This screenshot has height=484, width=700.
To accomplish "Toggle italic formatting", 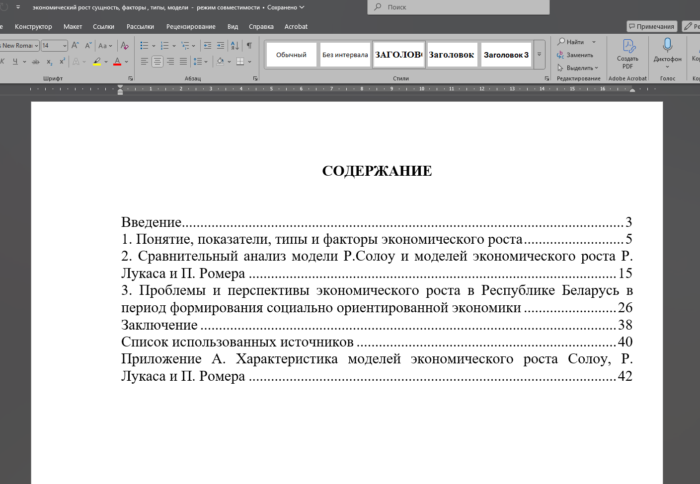I will [x=3, y=62].
